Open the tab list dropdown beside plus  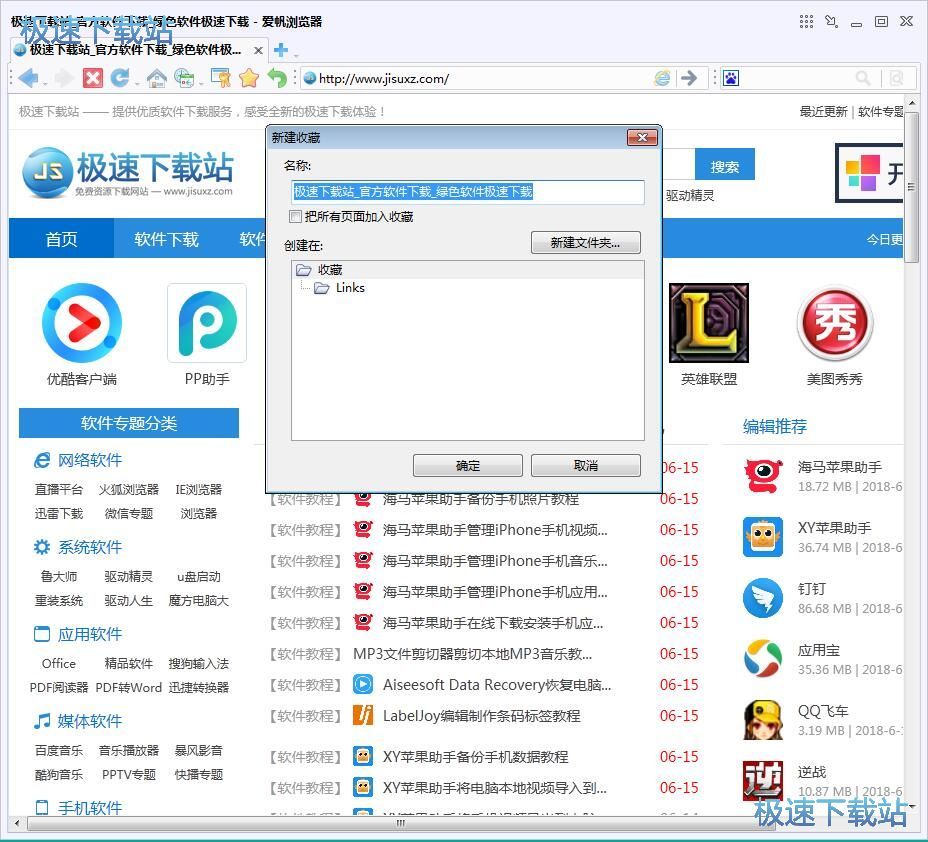click(296, 55)
